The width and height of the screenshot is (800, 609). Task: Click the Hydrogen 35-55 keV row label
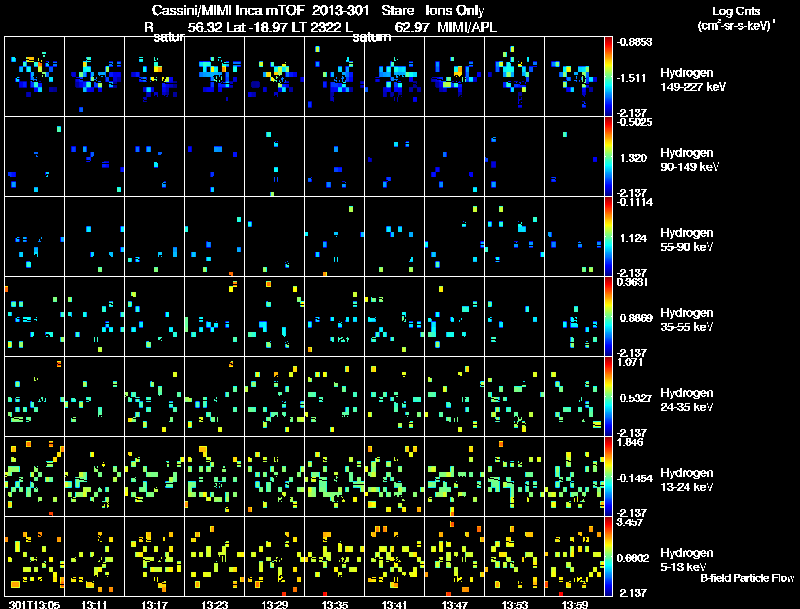tap(691, 319)
